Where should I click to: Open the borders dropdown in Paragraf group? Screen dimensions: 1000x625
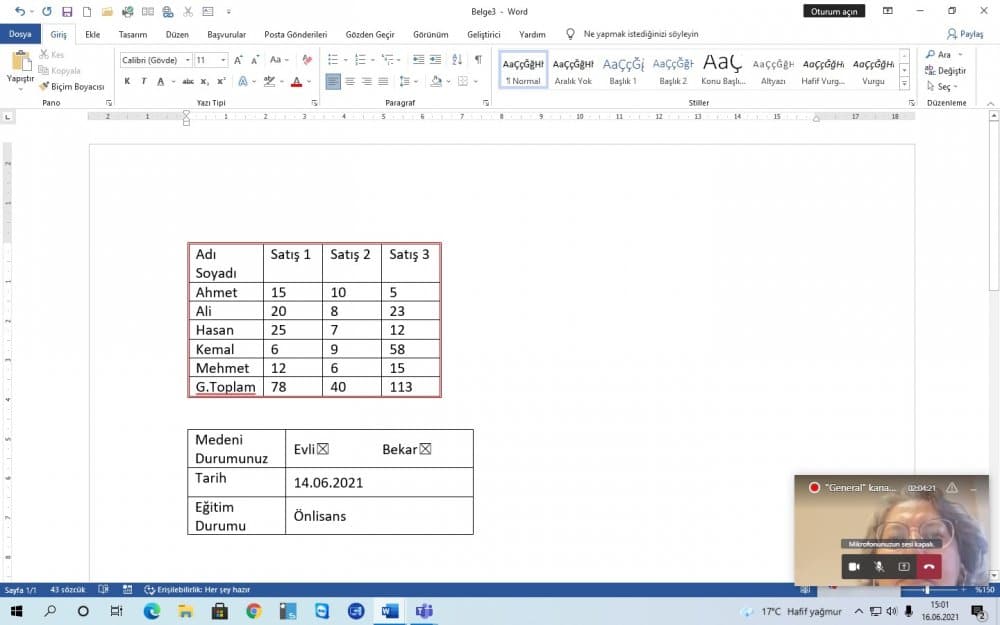467,81
